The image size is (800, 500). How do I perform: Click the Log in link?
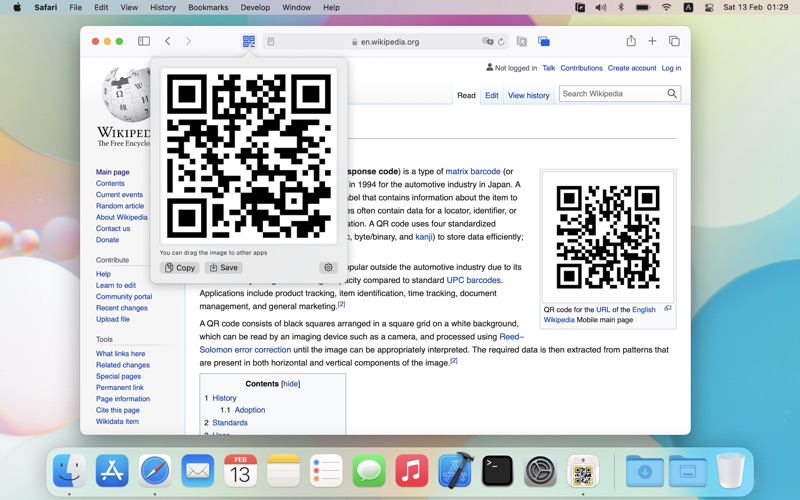pos(671,68)
